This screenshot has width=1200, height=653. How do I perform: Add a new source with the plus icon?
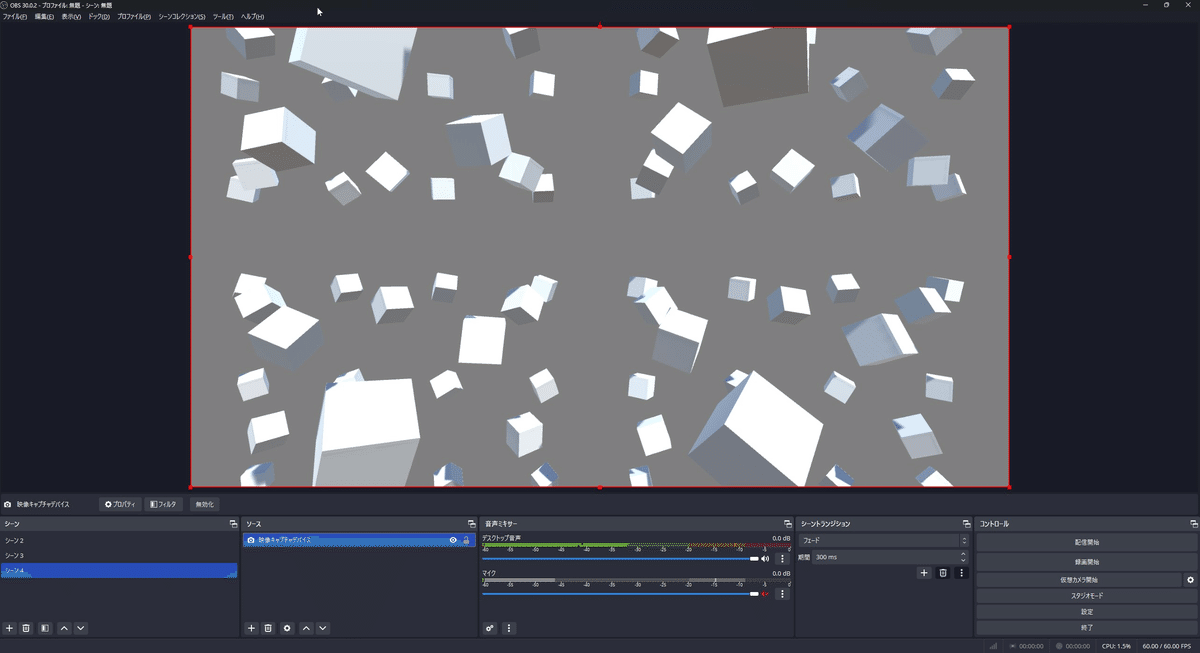click(x=251, y=628)
